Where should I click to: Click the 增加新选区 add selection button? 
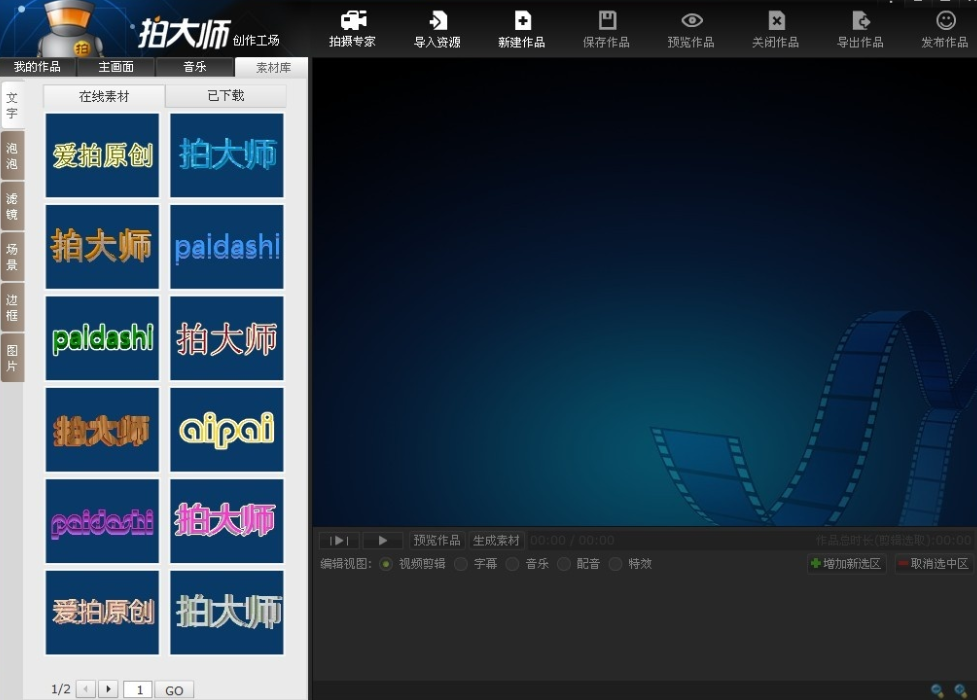[846, 563]
